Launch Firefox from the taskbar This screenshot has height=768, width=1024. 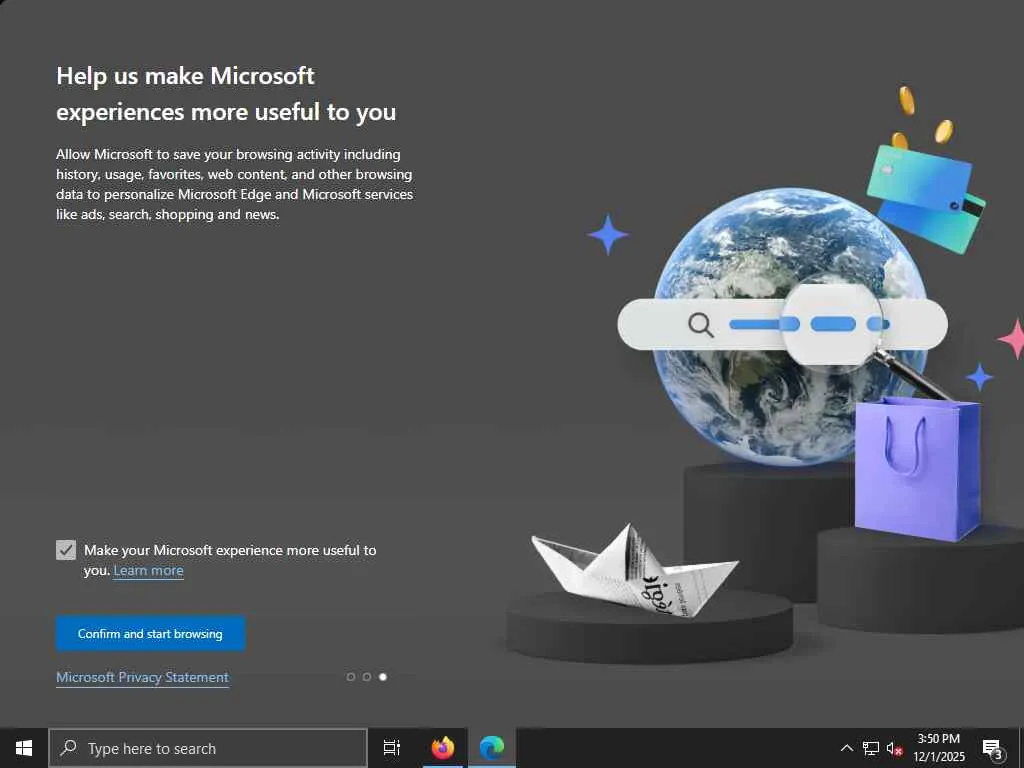click(x=443, y=748)
